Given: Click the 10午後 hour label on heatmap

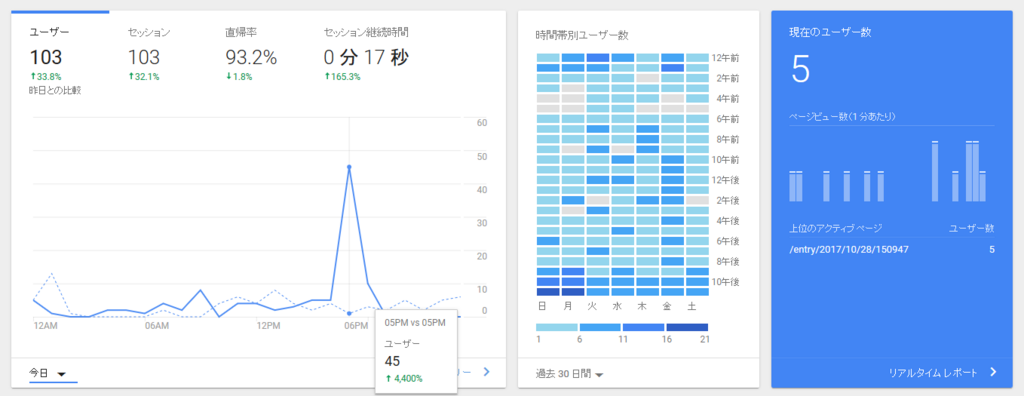Looking at the screenshot, I should pos(725,282).
